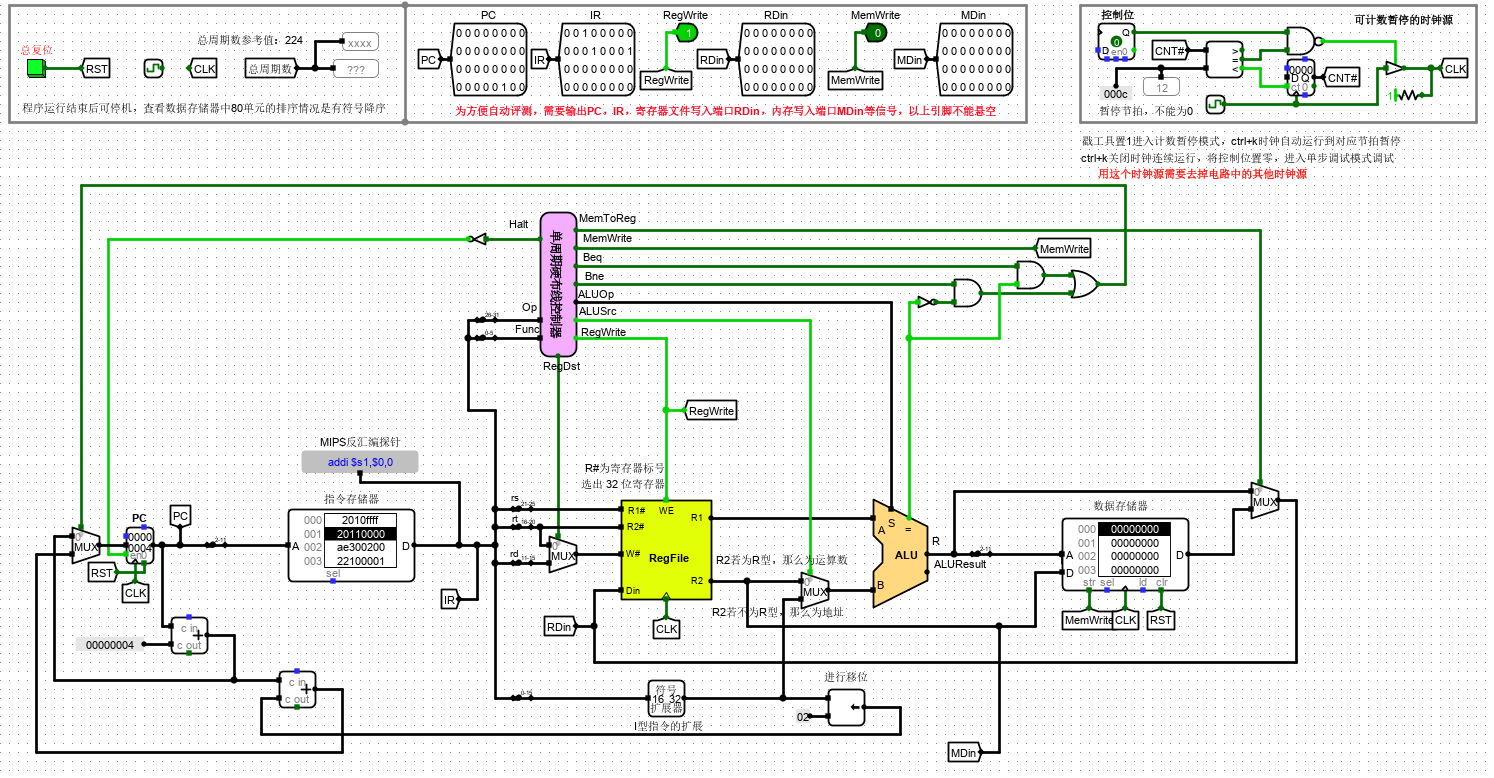
Task: Select the 000c pause-beat constant
Action: (x=1115, y=94)
